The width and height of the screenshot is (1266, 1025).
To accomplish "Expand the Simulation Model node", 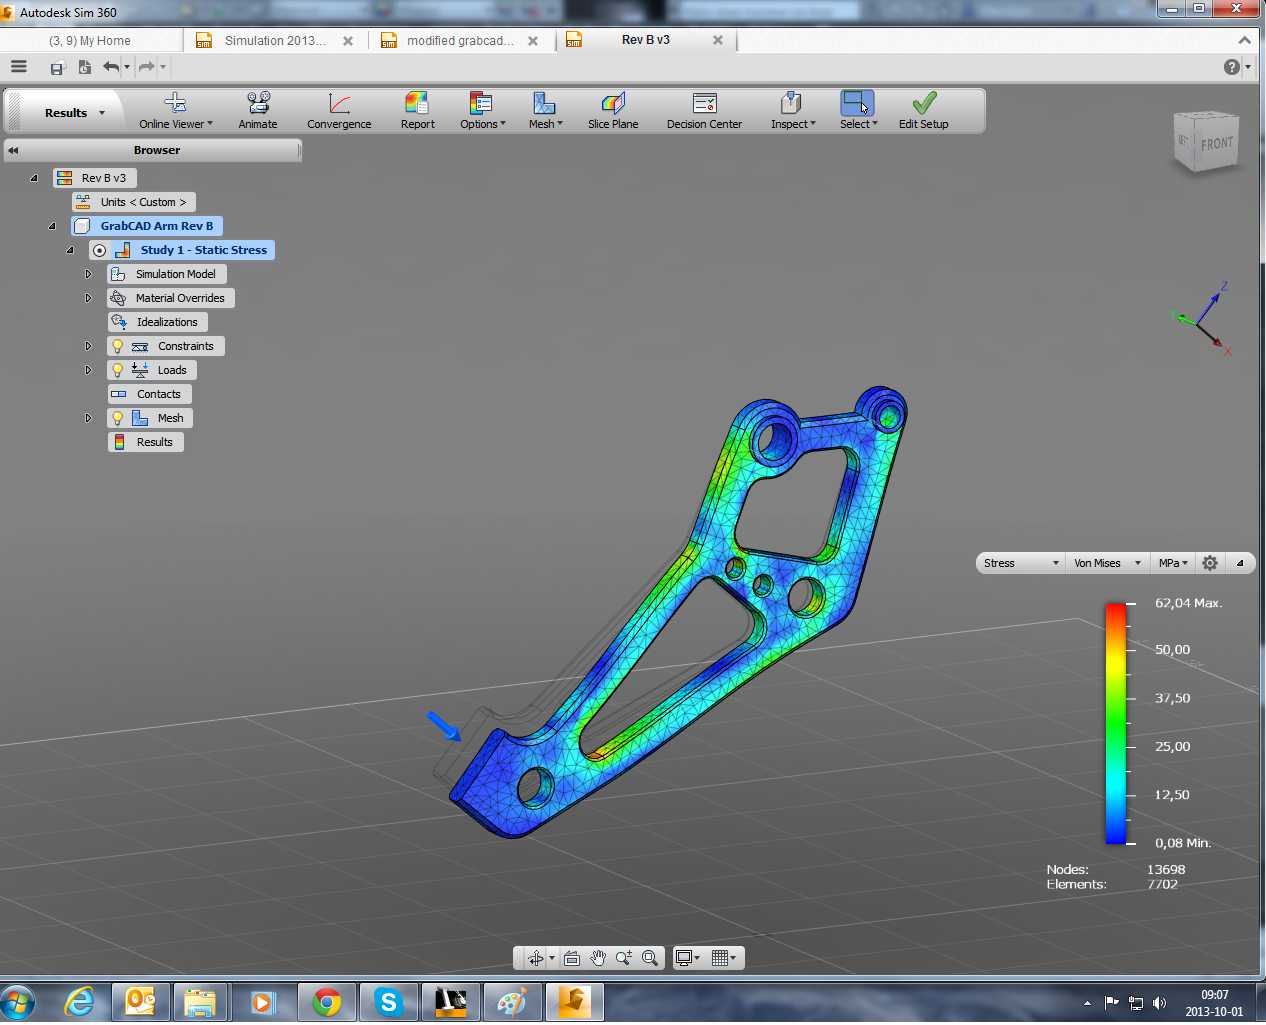I will tap(88, 274).
